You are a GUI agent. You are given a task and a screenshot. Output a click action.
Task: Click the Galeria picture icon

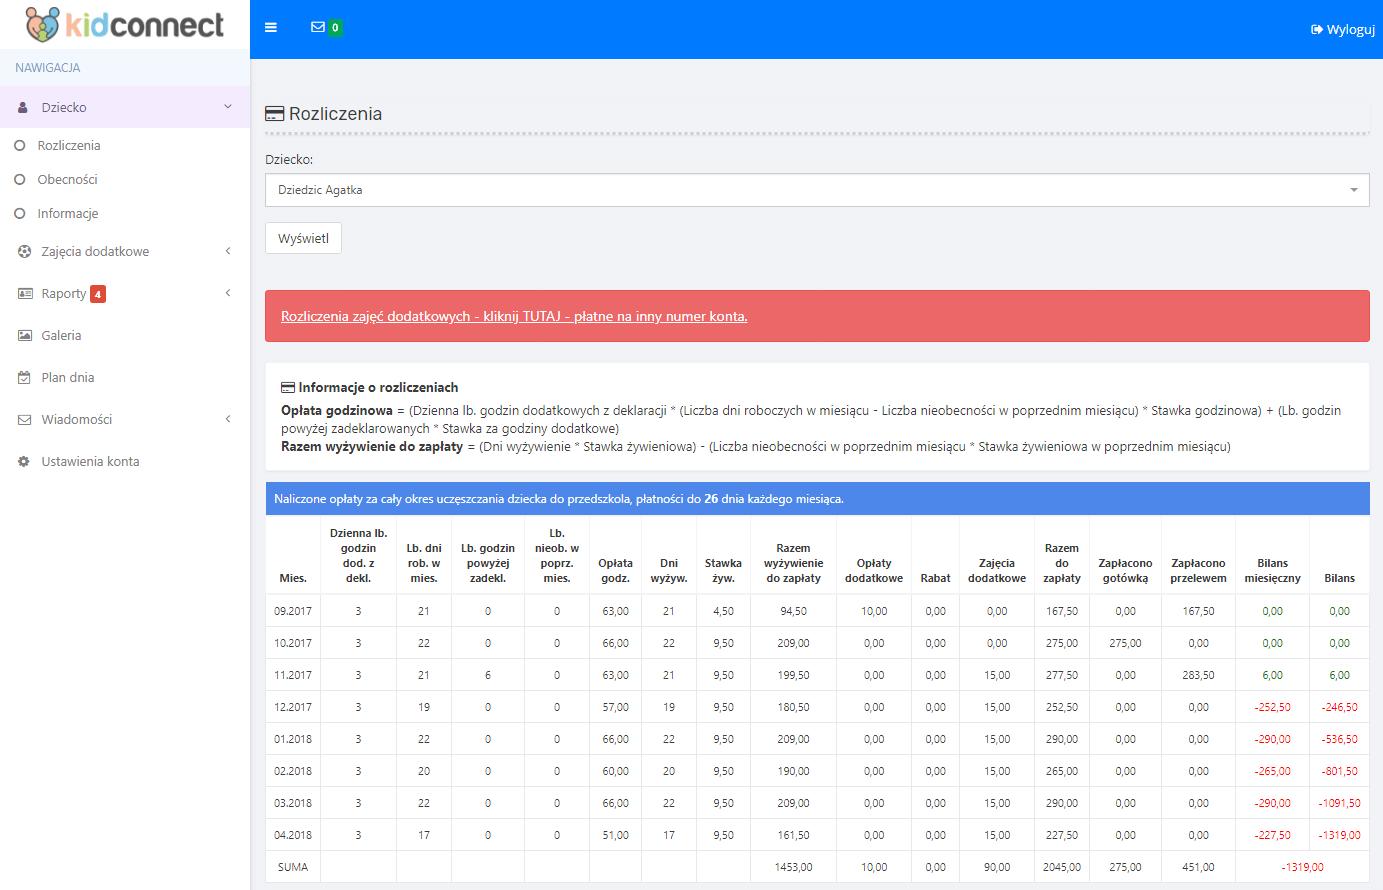click(x=25, y=335)
